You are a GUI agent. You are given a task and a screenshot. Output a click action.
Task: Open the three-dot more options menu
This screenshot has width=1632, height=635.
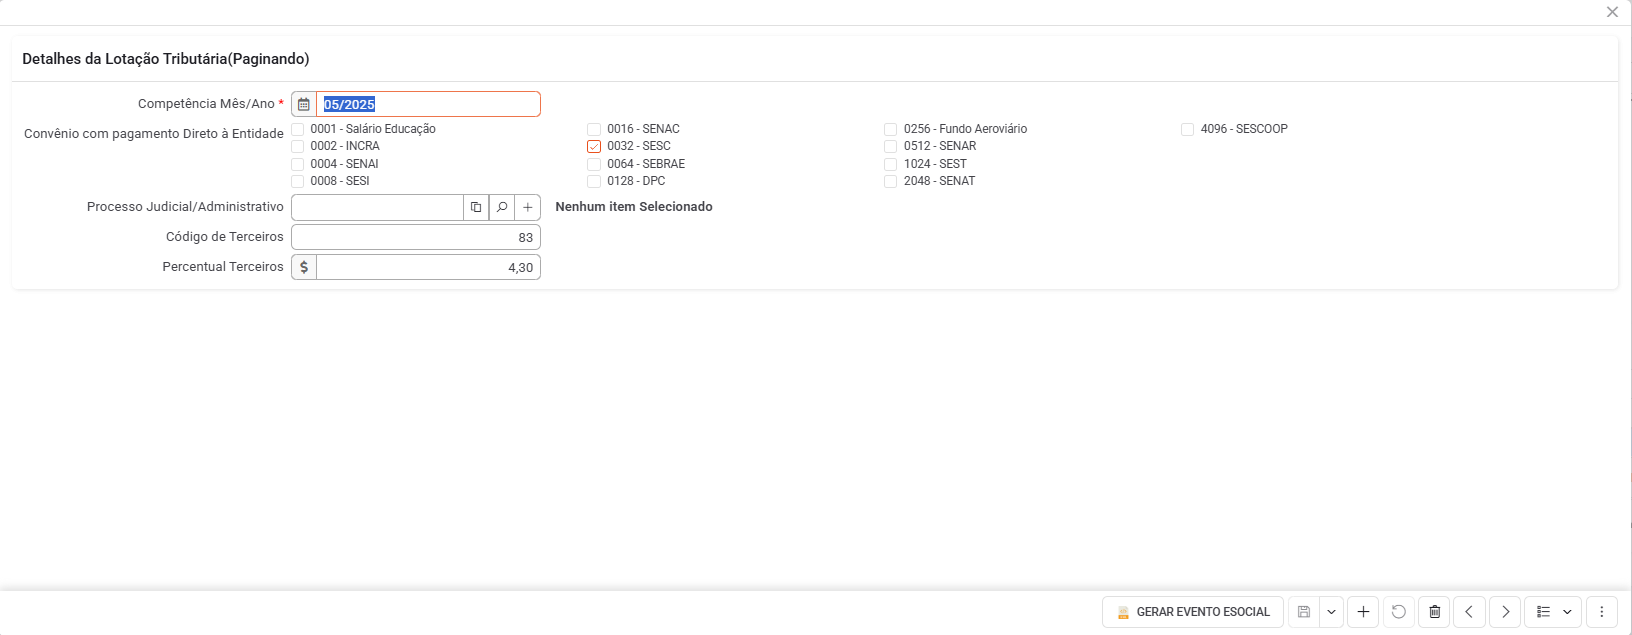1602,612
